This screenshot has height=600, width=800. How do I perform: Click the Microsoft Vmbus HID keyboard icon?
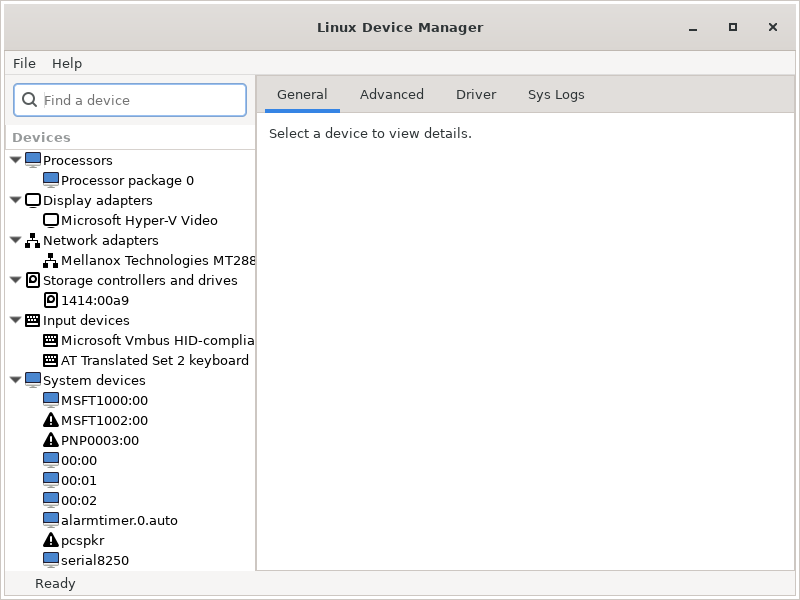coord(51,340)
